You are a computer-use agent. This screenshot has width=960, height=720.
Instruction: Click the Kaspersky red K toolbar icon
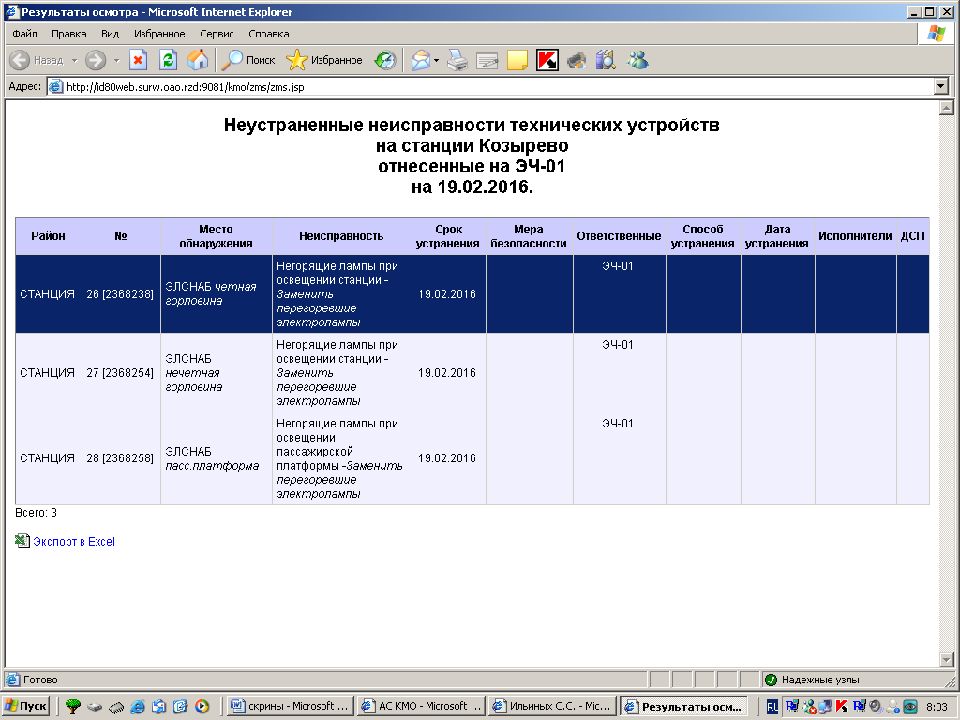pyautogui.click(x=547, y=60)
